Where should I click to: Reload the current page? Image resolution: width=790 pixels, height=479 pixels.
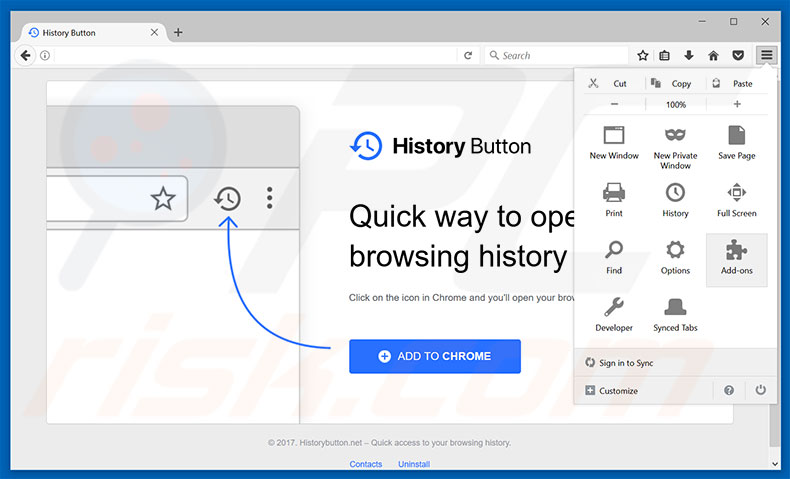point(468,55)
